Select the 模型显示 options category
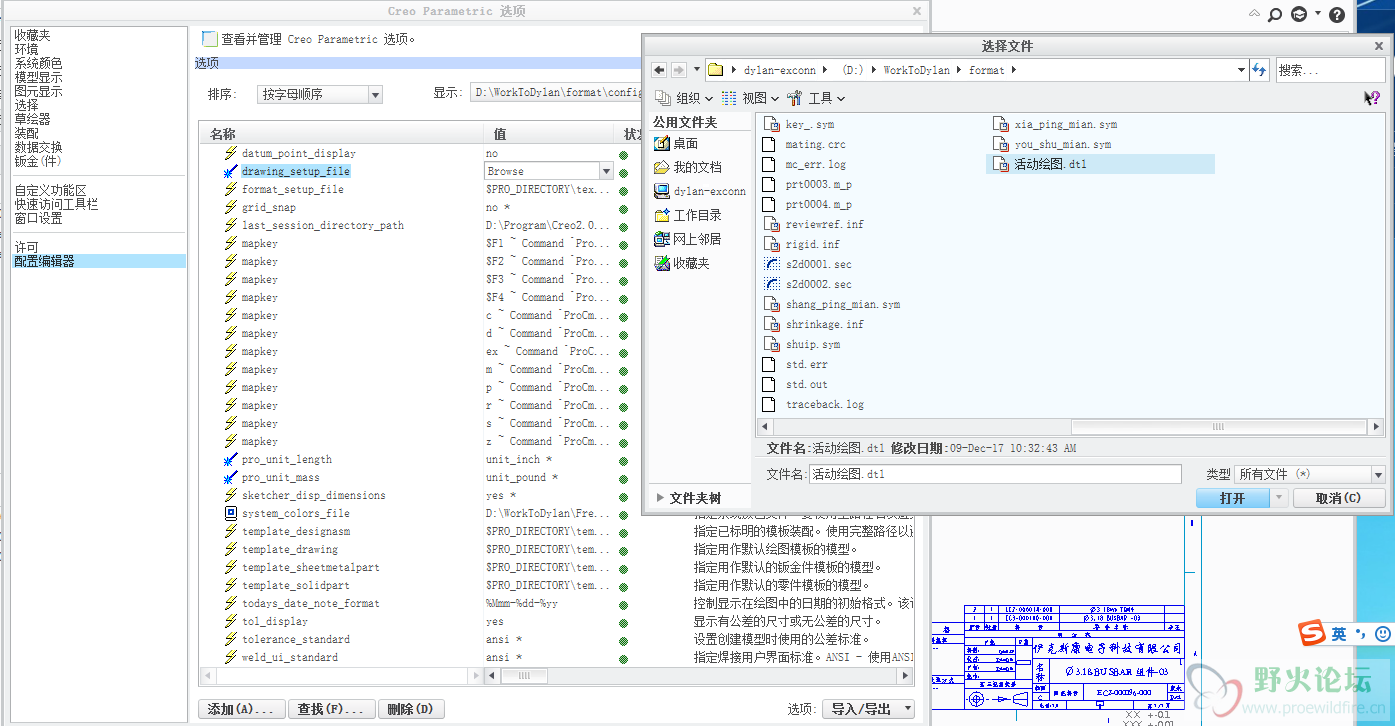 38,77
